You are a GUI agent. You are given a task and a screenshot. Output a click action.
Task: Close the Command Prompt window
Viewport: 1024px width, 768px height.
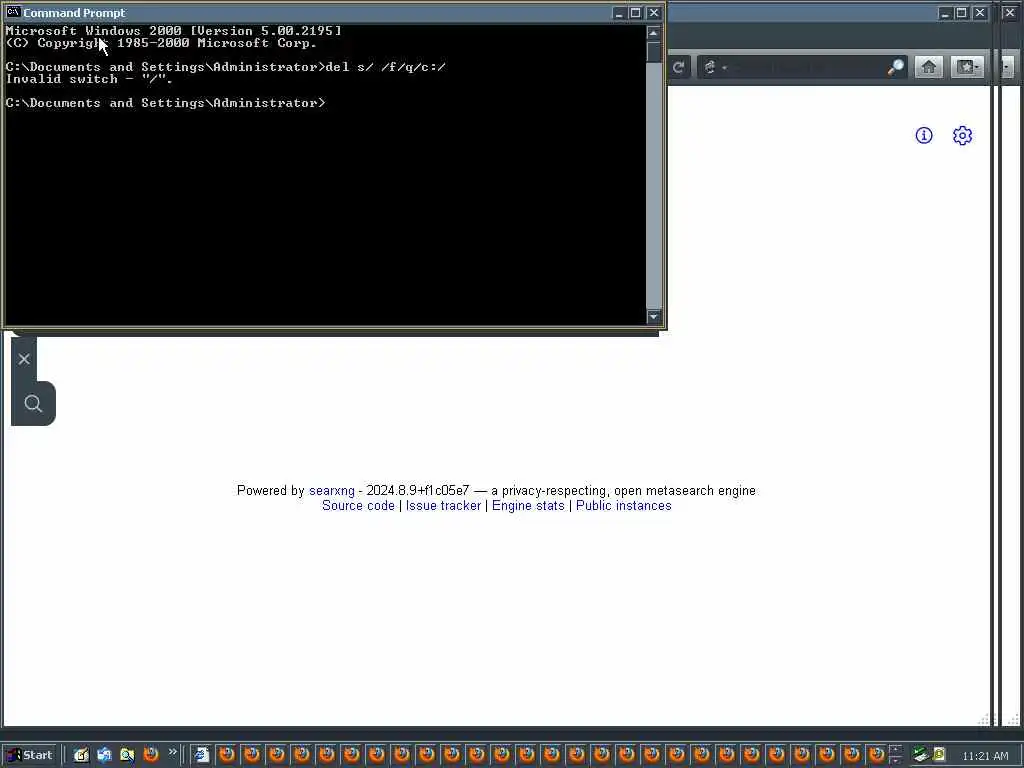(654, 13)
